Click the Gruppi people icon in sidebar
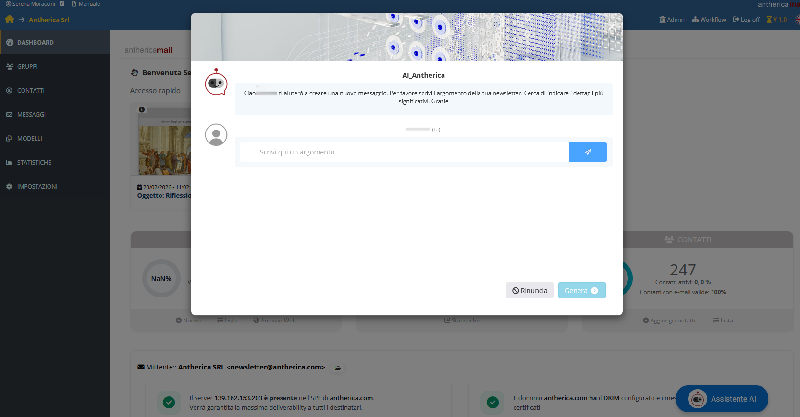800x417 pixels. (9, 66)
